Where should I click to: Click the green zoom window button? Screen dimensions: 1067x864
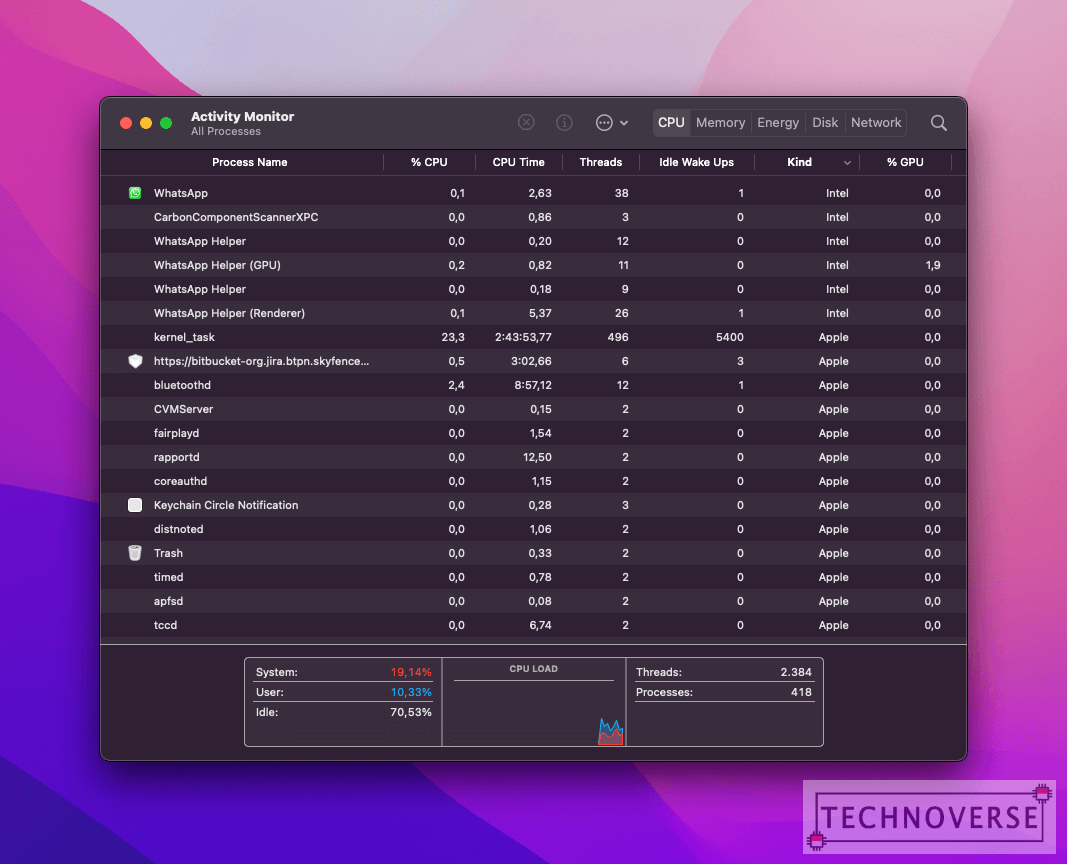pyautogui.click(x=165, y=123)
